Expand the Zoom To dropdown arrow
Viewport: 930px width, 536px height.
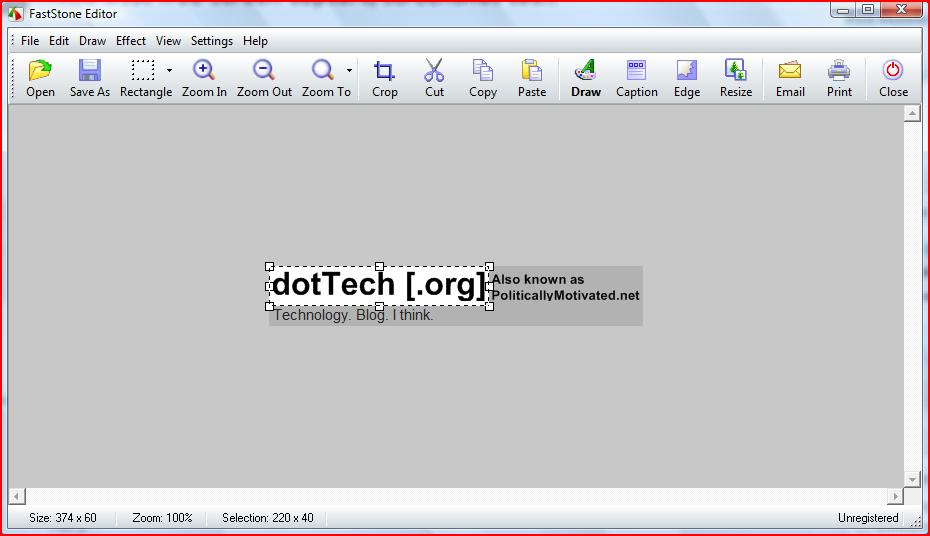[349, 71]
